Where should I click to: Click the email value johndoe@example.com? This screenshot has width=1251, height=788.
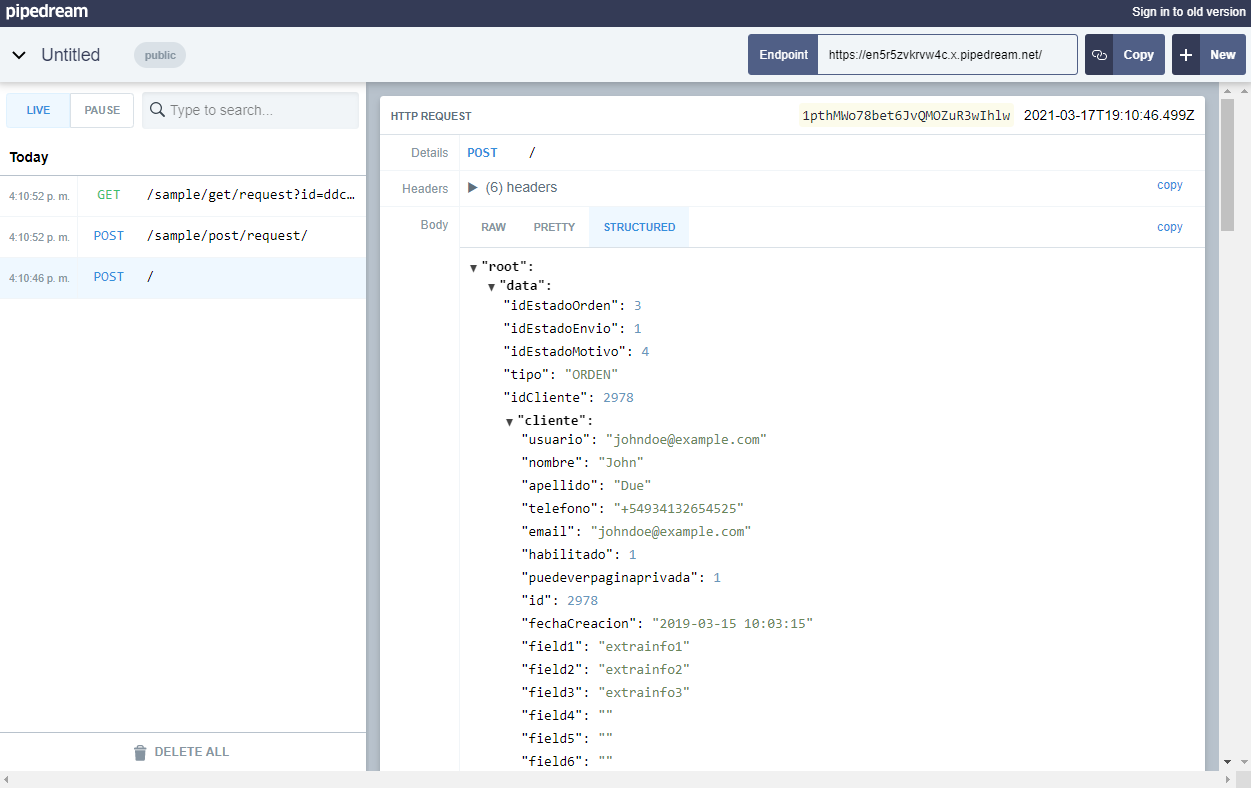[x=670, y=532]
